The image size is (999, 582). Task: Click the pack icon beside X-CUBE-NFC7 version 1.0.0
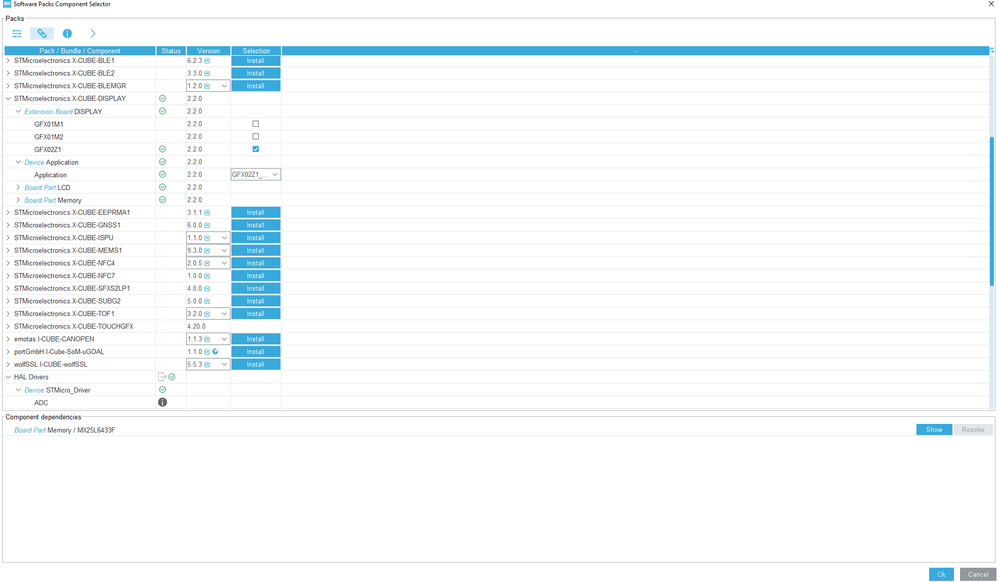point(207,276)
